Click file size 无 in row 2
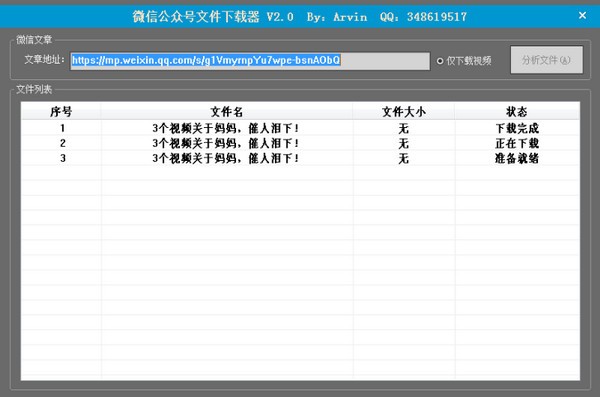The image size is (600, 397). click(403, 143)
